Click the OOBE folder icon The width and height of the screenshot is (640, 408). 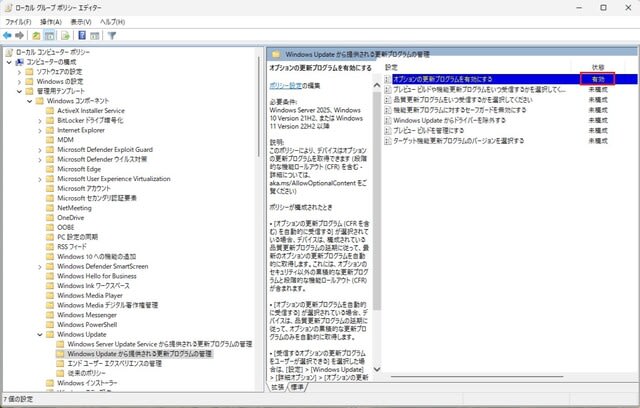coord(50,227)
